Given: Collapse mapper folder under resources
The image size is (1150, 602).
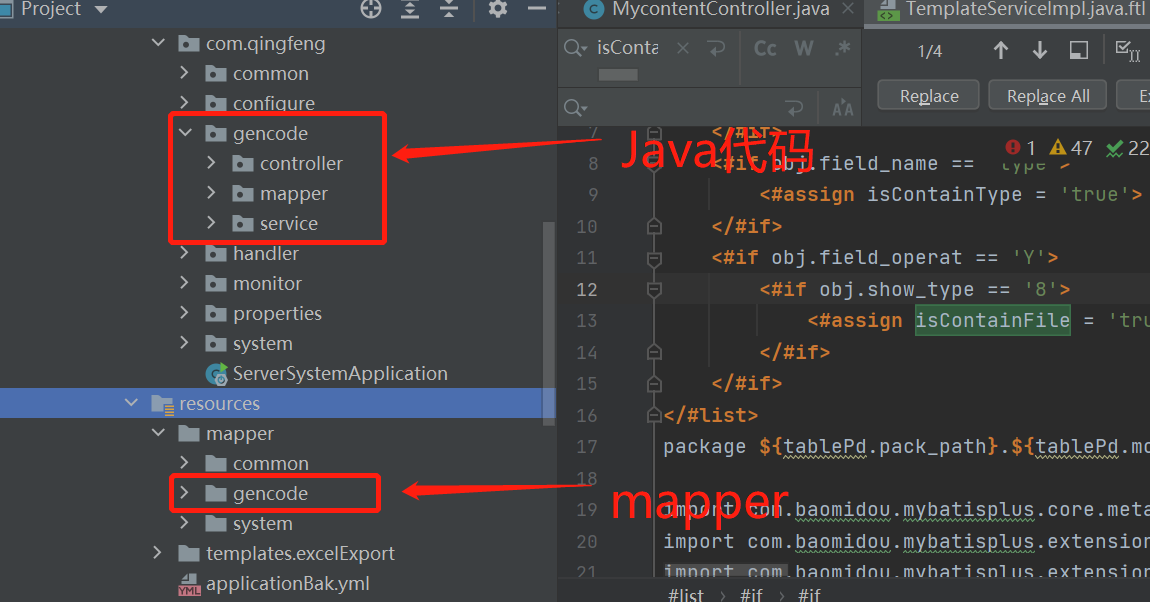Looking at the screenshot, I should pyautogui.click(x=158, y=433).
